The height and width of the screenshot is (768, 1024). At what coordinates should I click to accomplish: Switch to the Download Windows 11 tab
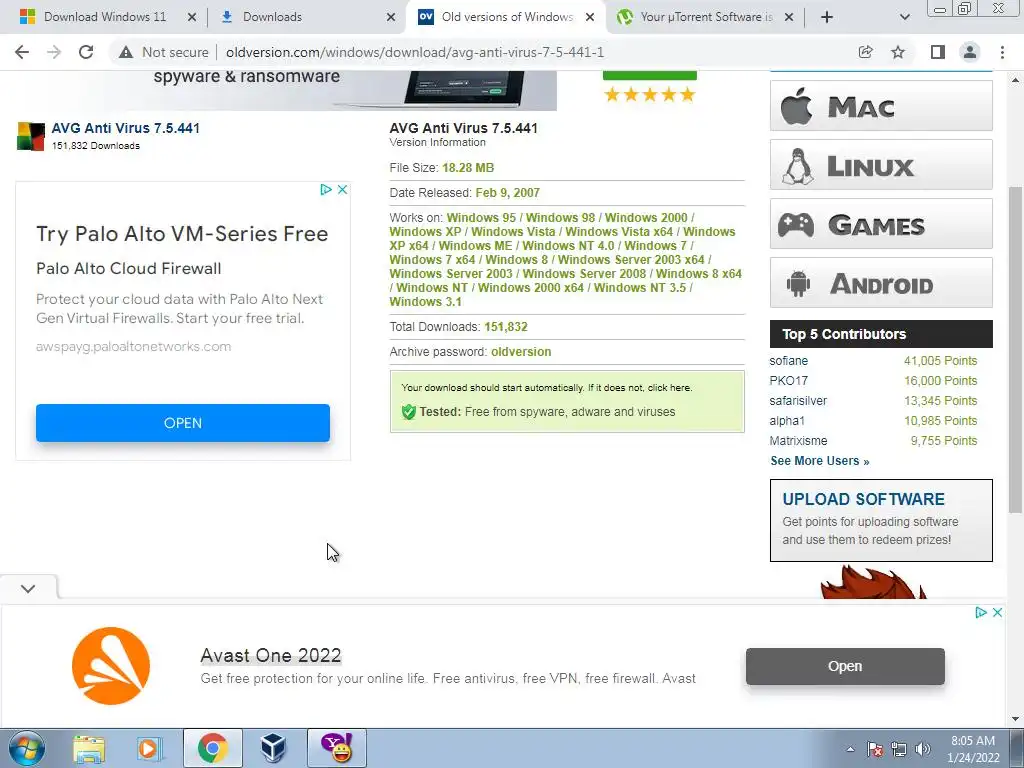coord(104,17)
